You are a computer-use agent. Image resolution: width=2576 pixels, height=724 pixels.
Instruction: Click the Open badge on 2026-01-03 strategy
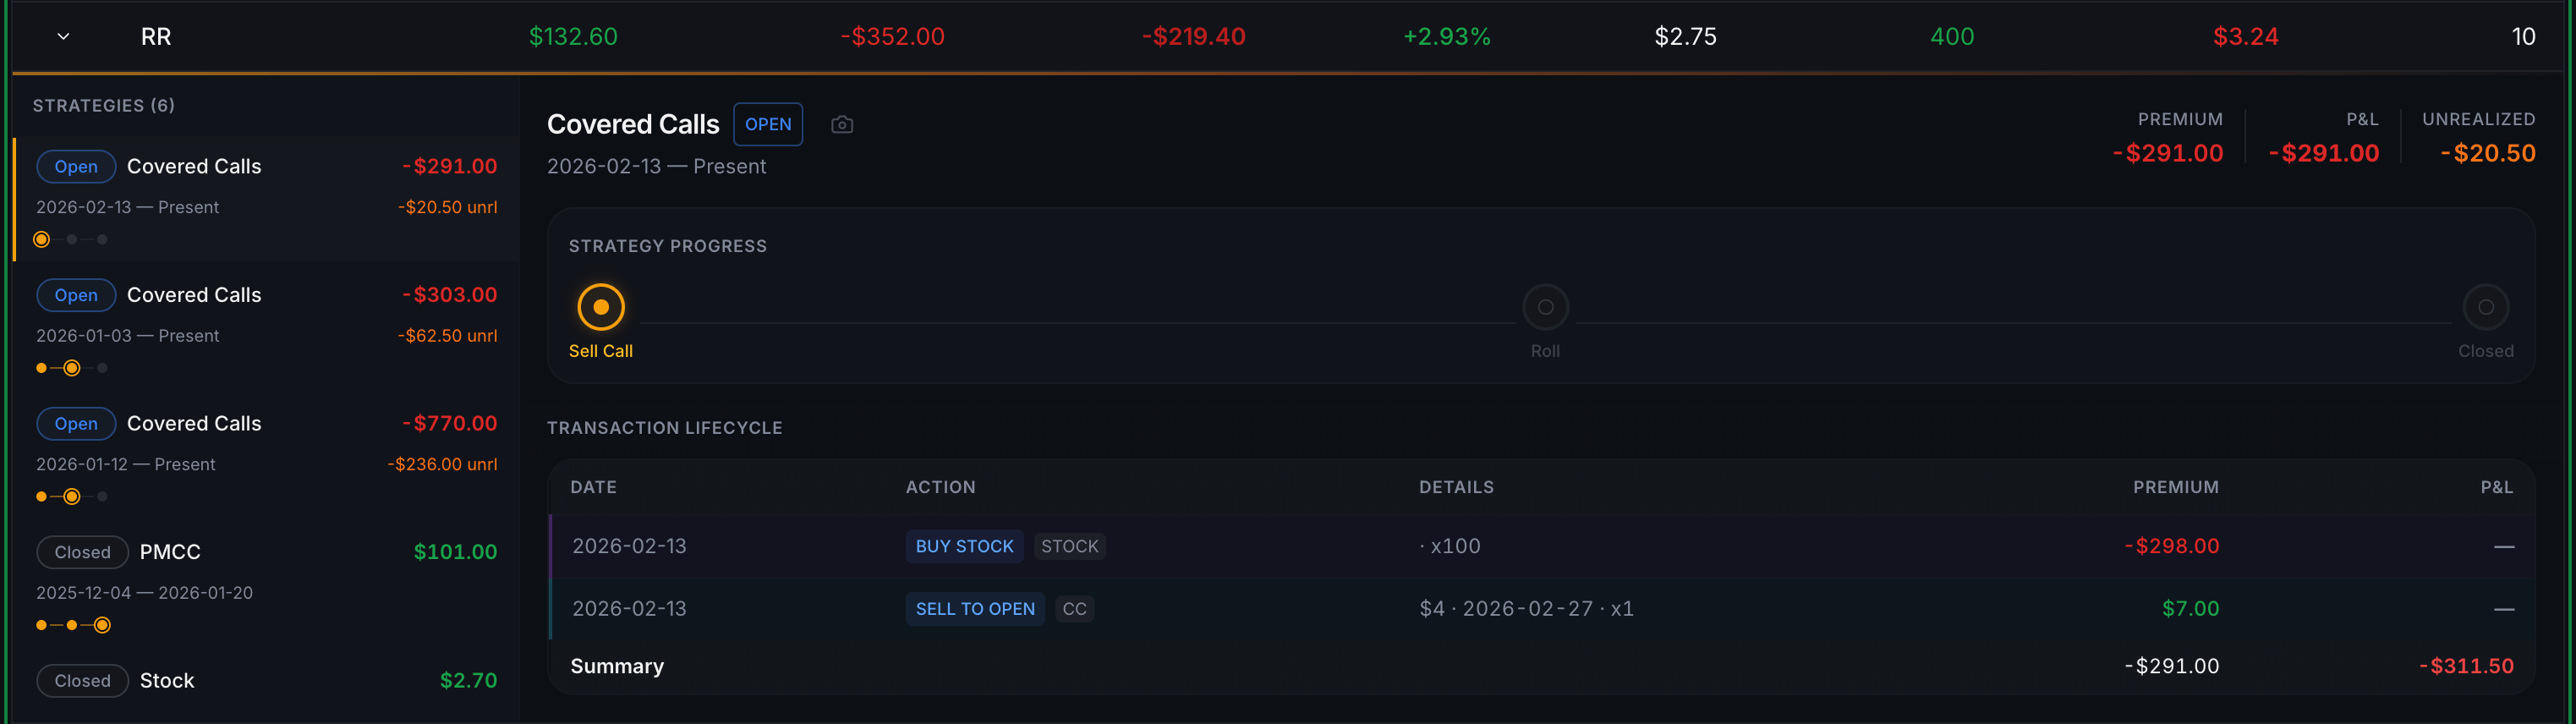pos(76,295)
